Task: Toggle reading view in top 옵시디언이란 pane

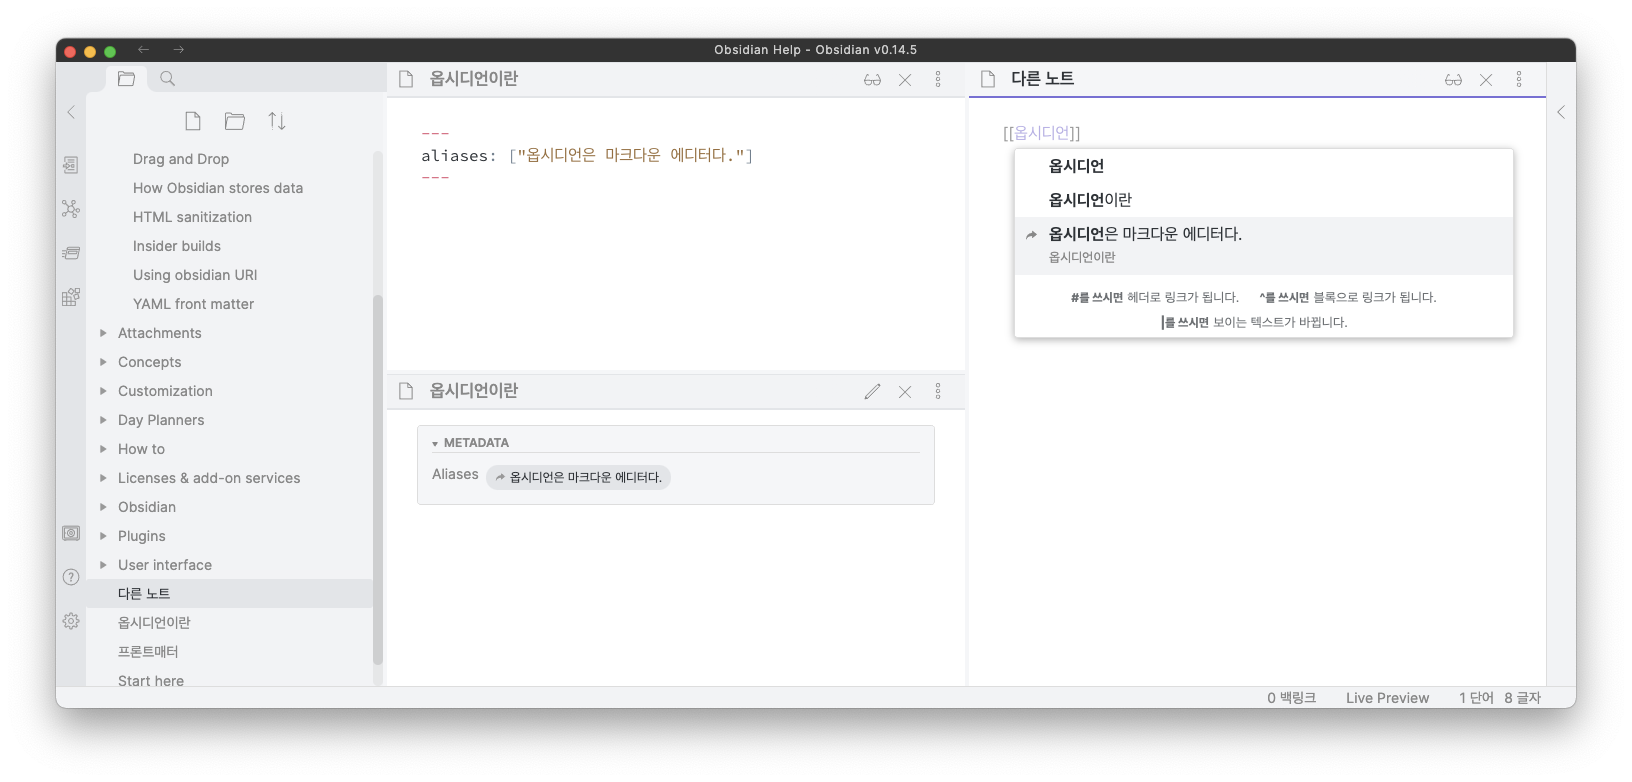Action: [x=872, y=80]
